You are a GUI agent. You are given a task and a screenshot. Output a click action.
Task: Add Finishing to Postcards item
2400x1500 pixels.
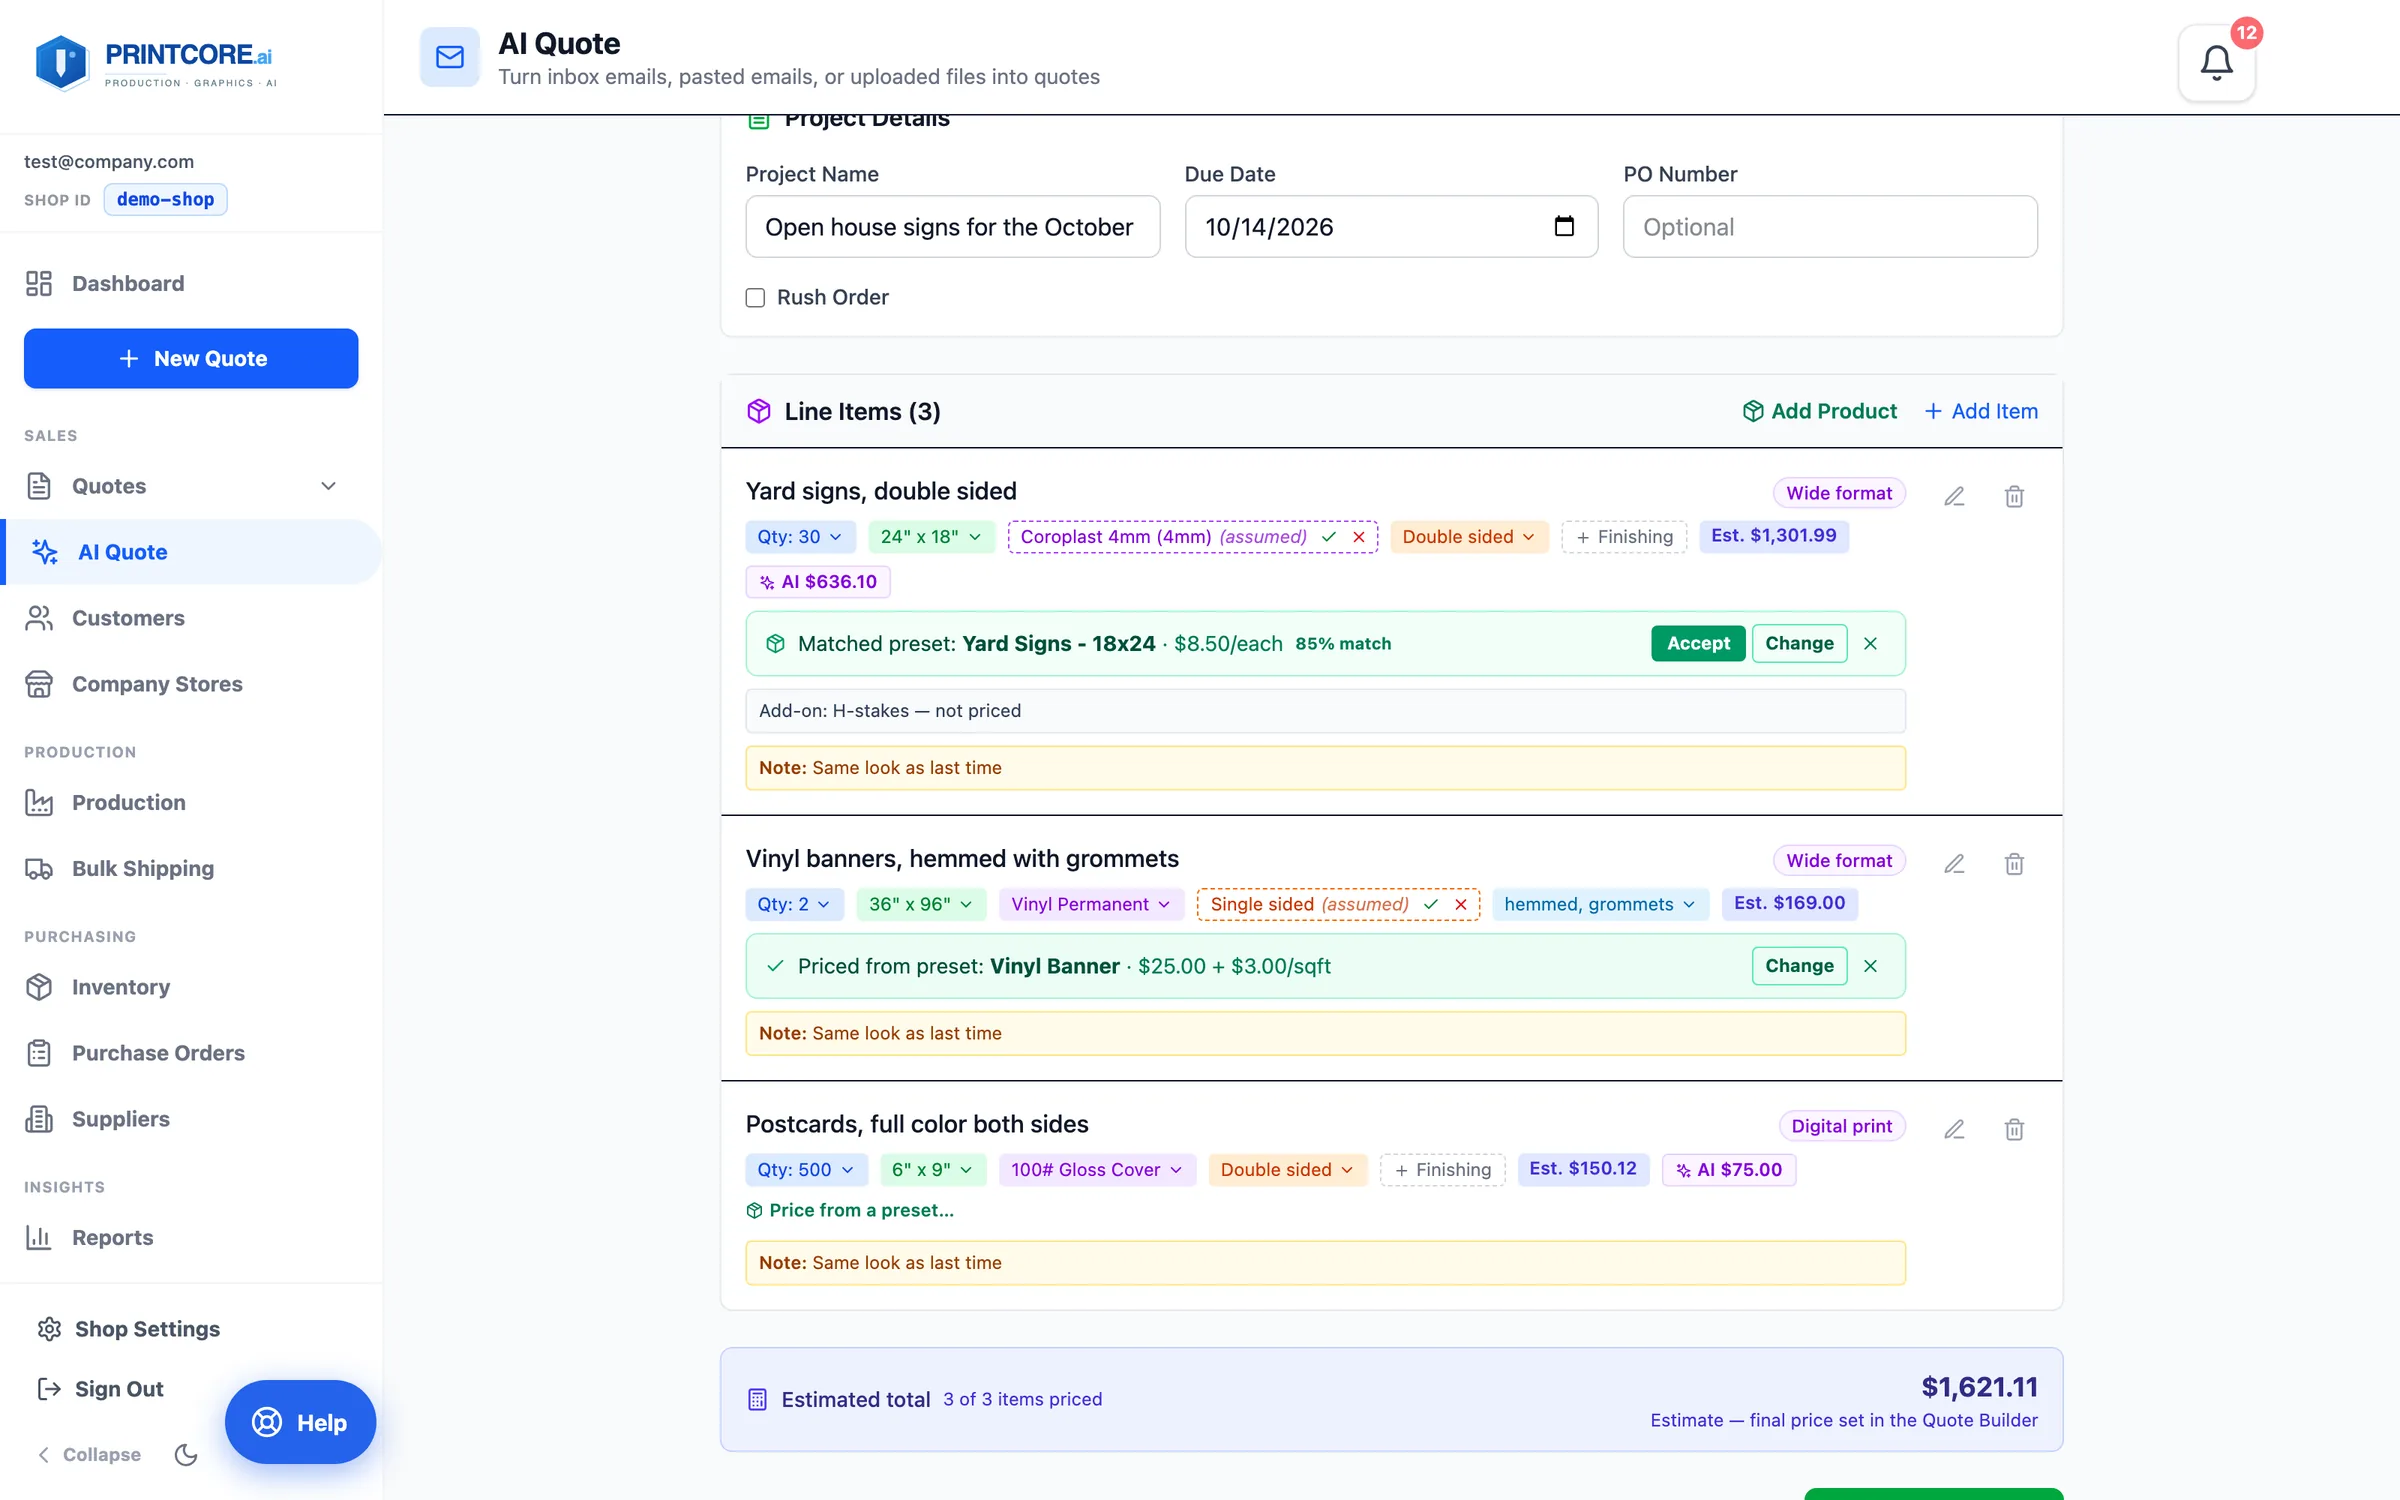click(1442, 1170)
